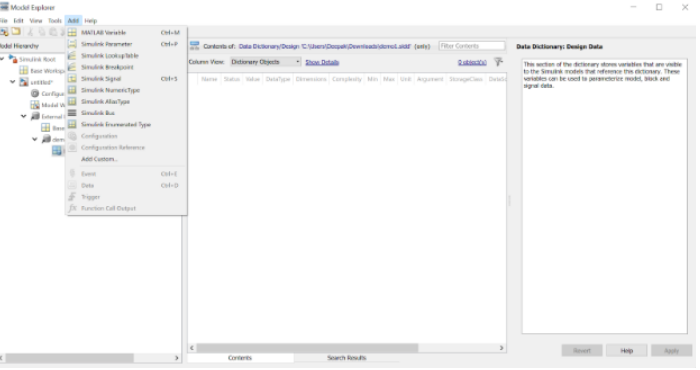Click the Simulink Enumerated Type icon

click(x=72, y=125)
